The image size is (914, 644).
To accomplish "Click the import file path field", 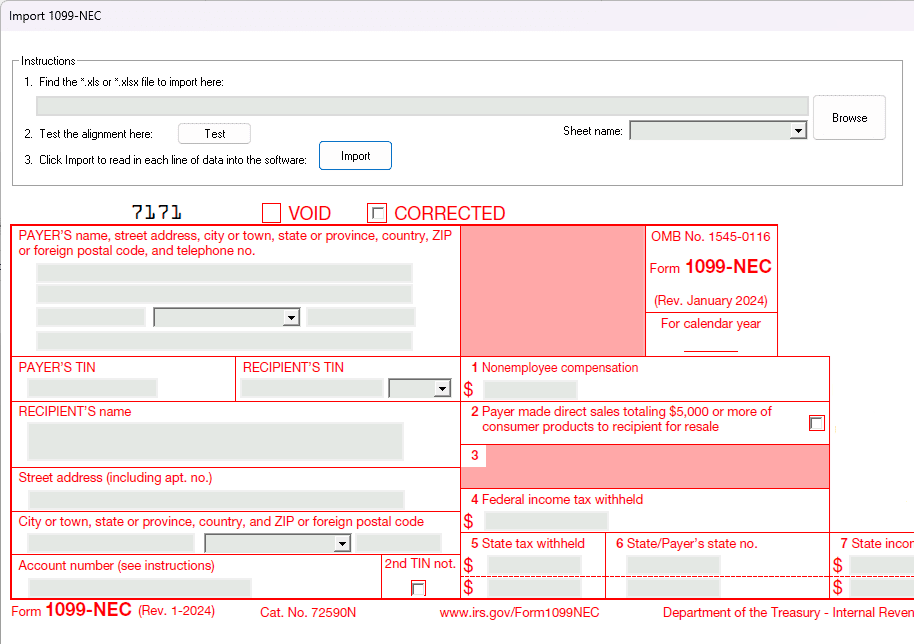I will [421, 106].
